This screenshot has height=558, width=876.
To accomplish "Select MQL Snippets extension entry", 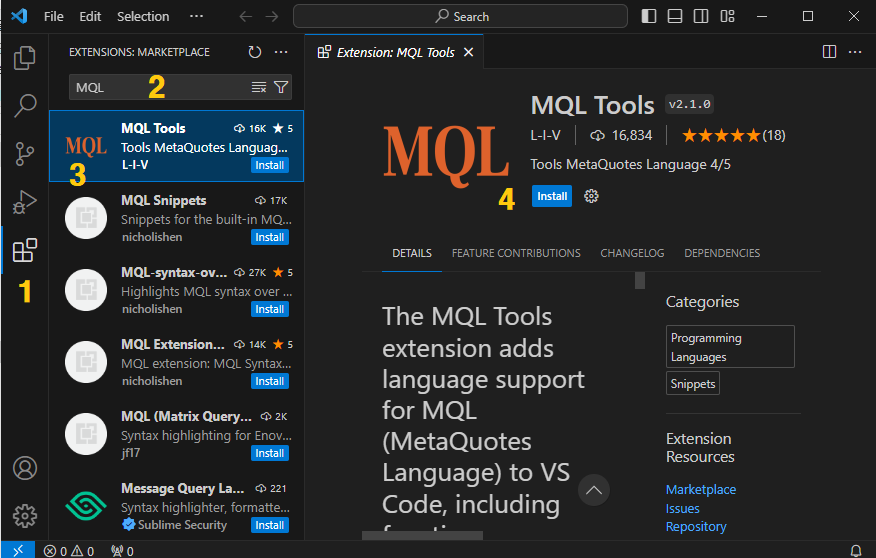I will pyautogui.click(x=177, y=218).
